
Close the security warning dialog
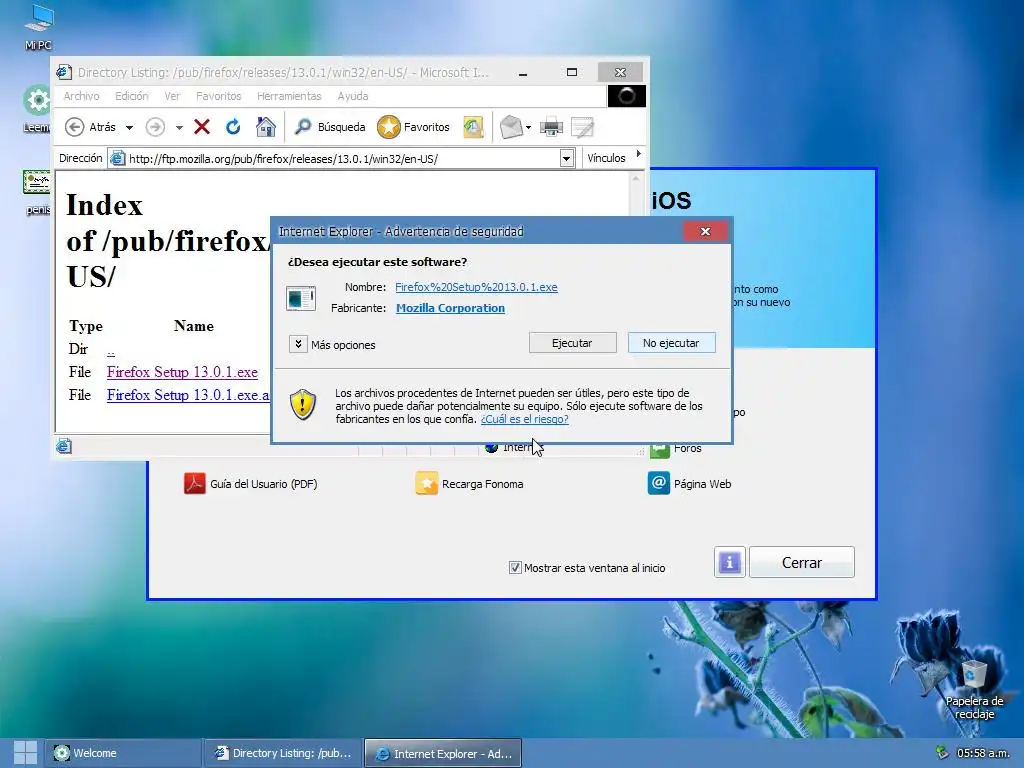[x=705, y=231]
